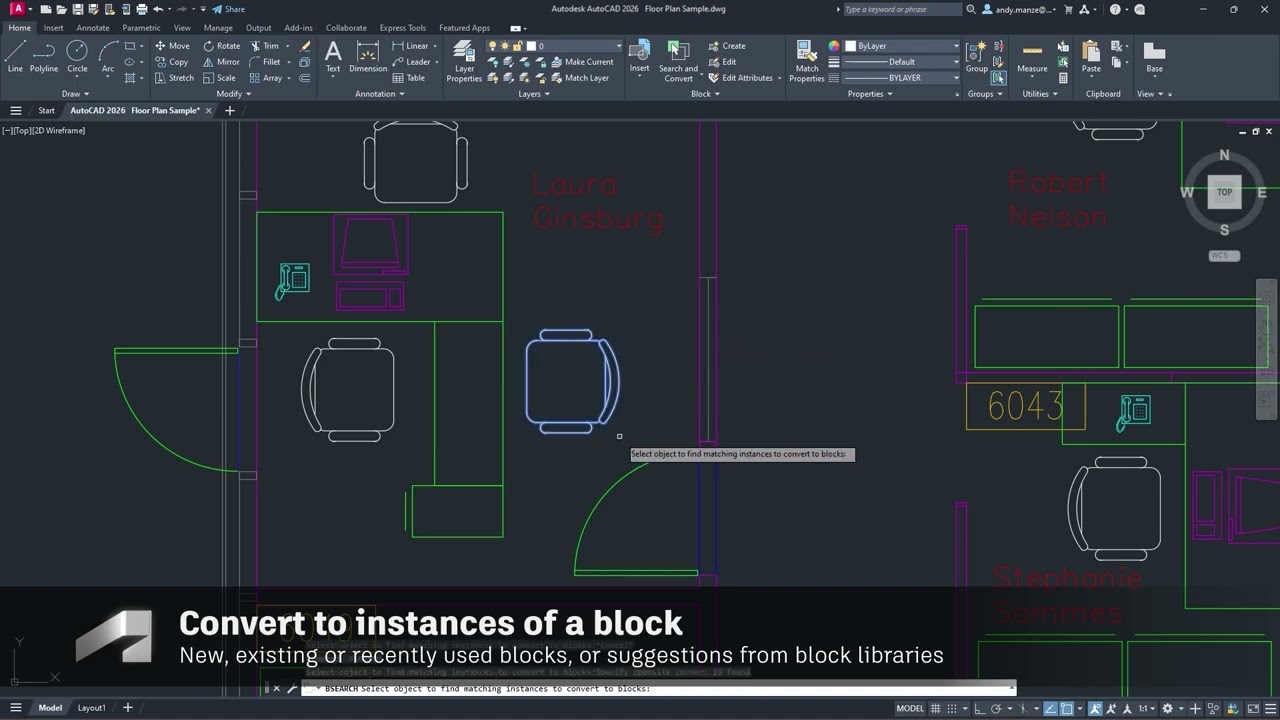Activate the Mirror command
The height and width of the screenshot is (720, 1280).
click(x=222, y=62)
